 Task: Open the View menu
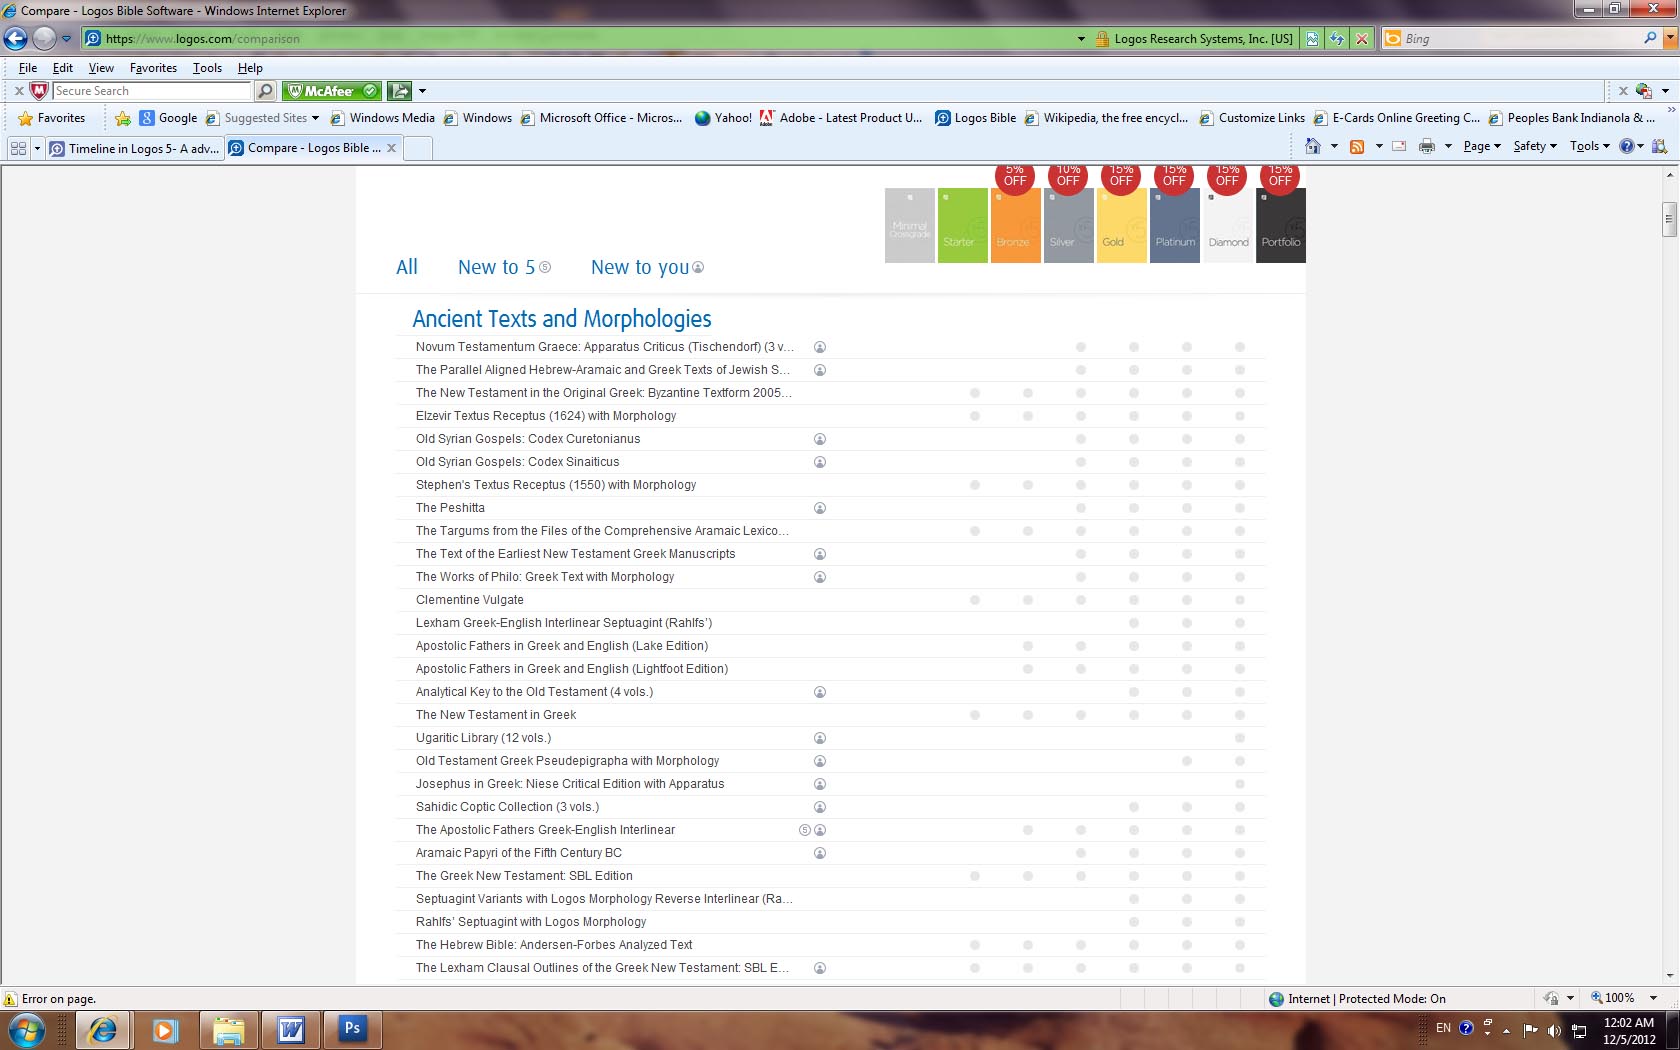[101, 68]
